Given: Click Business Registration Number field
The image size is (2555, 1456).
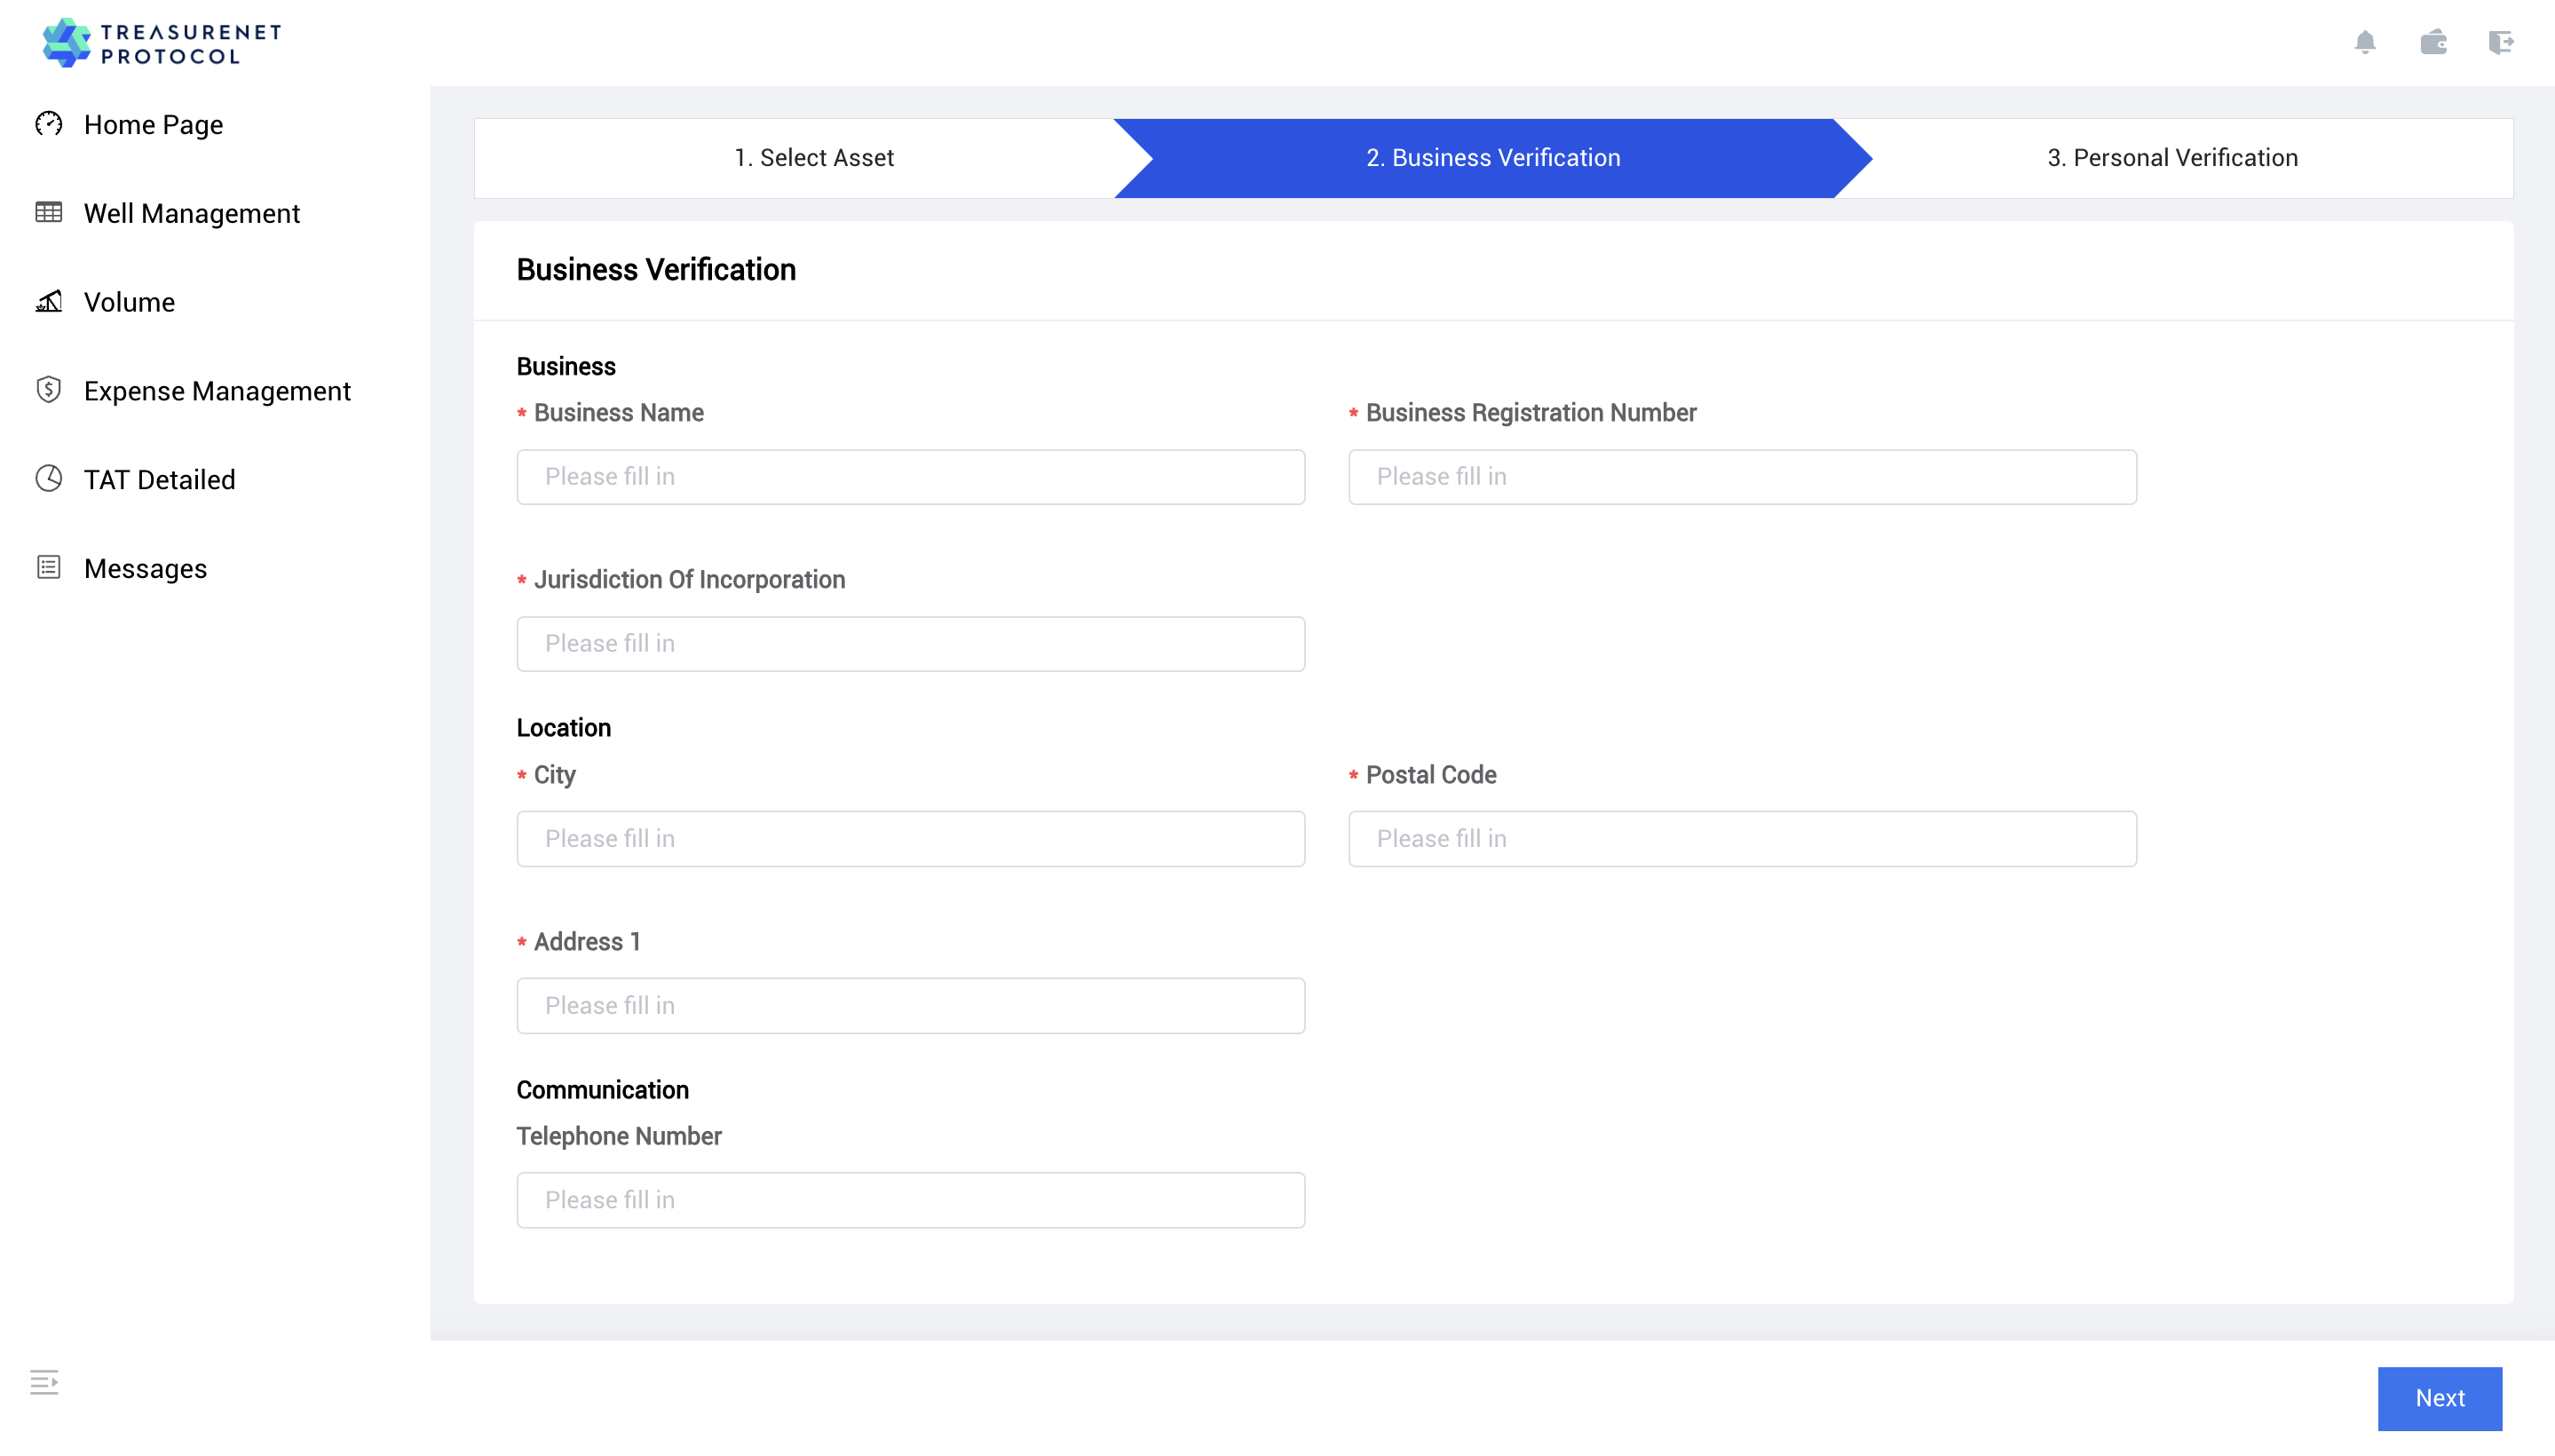Looking at the screenshot, I should (x=1743, y=477).
